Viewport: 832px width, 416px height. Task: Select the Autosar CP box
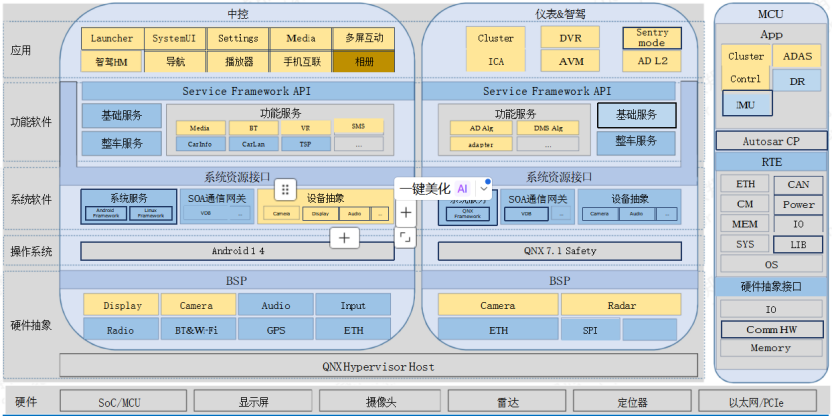(x=770, y=141)
